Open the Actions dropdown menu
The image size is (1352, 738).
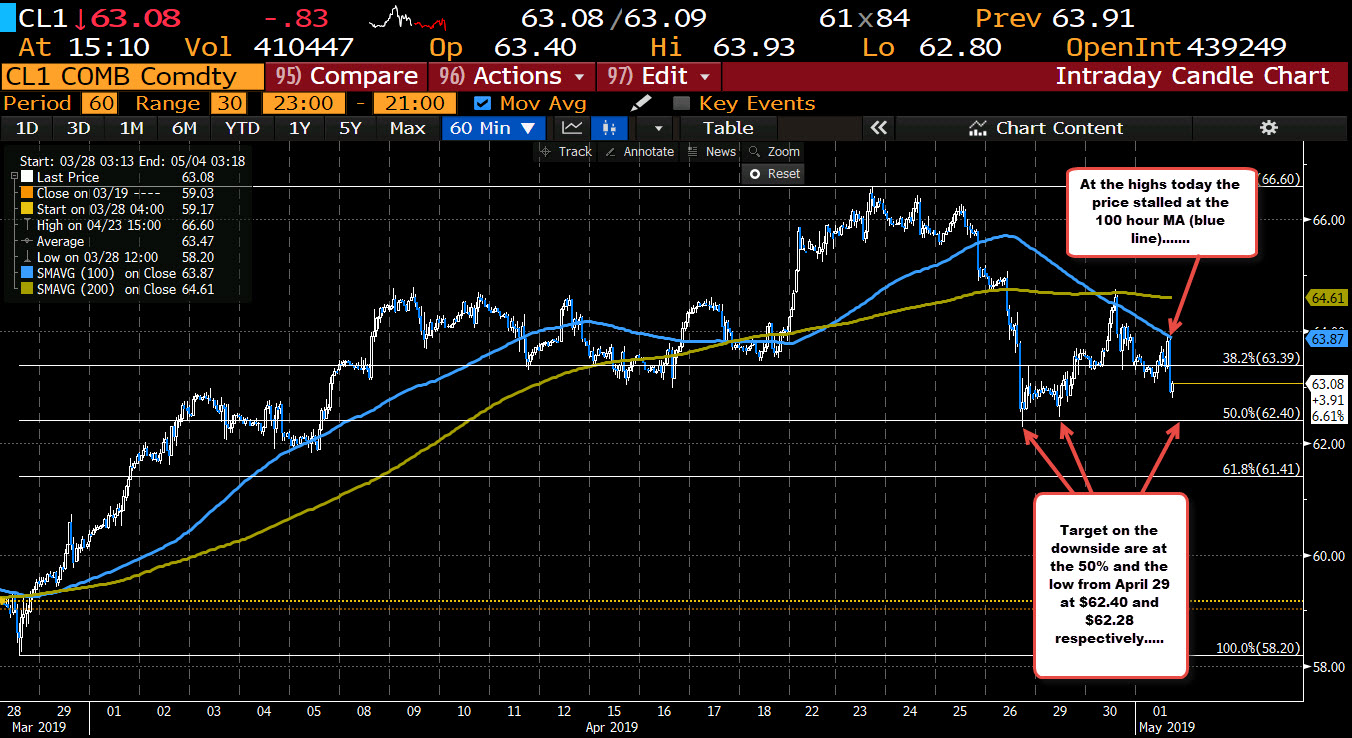[x=510, y=76]
